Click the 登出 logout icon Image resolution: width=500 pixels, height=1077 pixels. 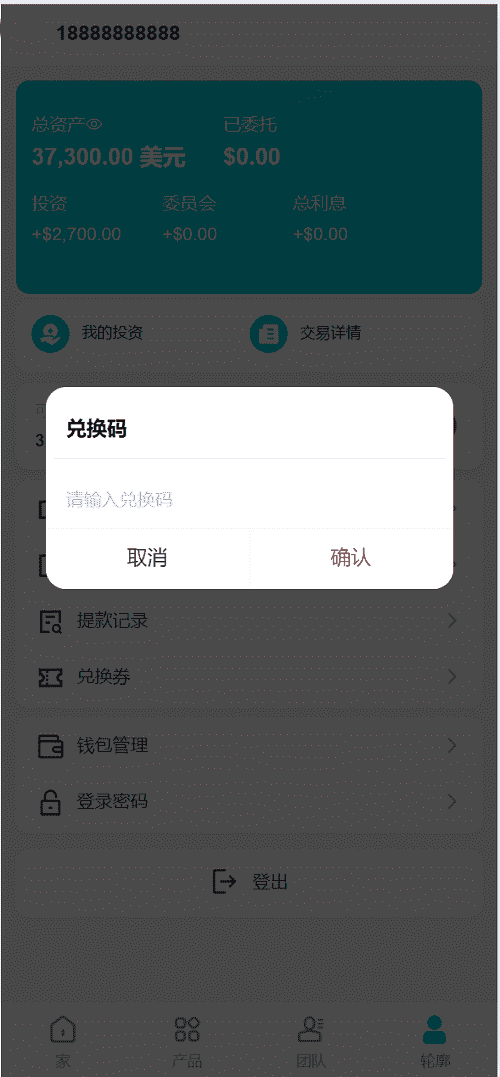tap(225, 881)
